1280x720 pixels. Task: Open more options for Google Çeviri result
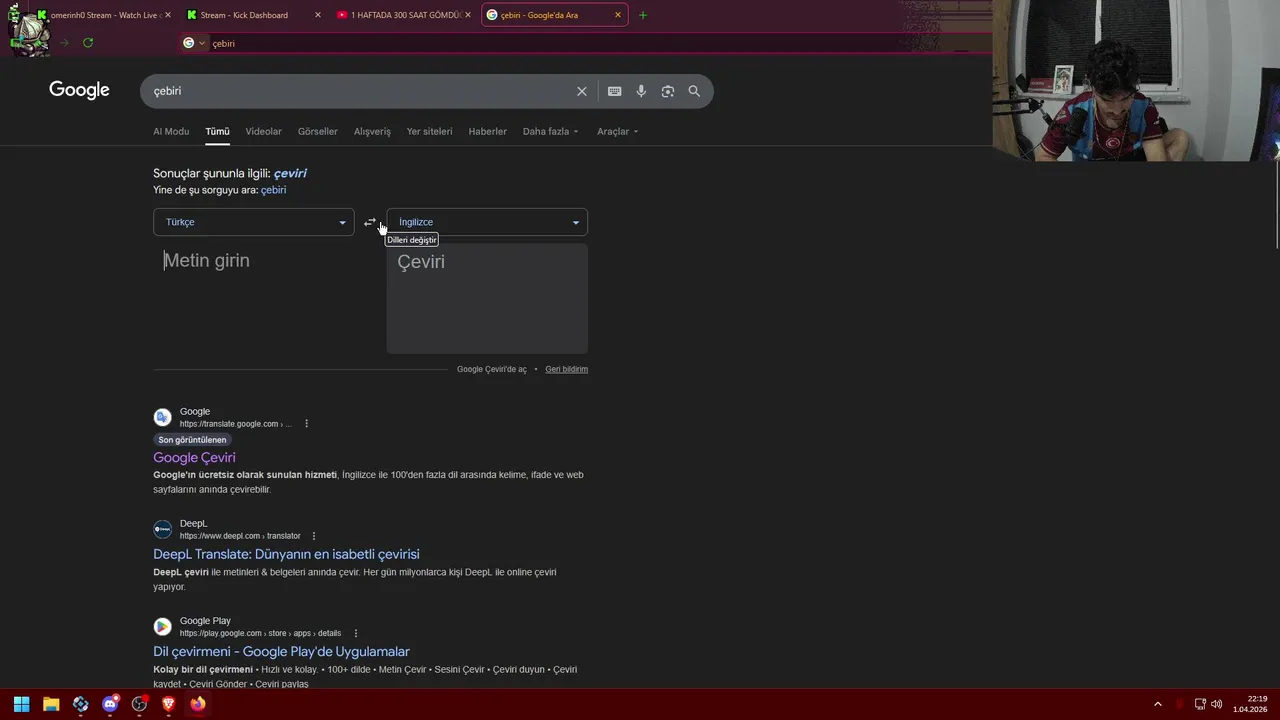(x=306, y=424)
